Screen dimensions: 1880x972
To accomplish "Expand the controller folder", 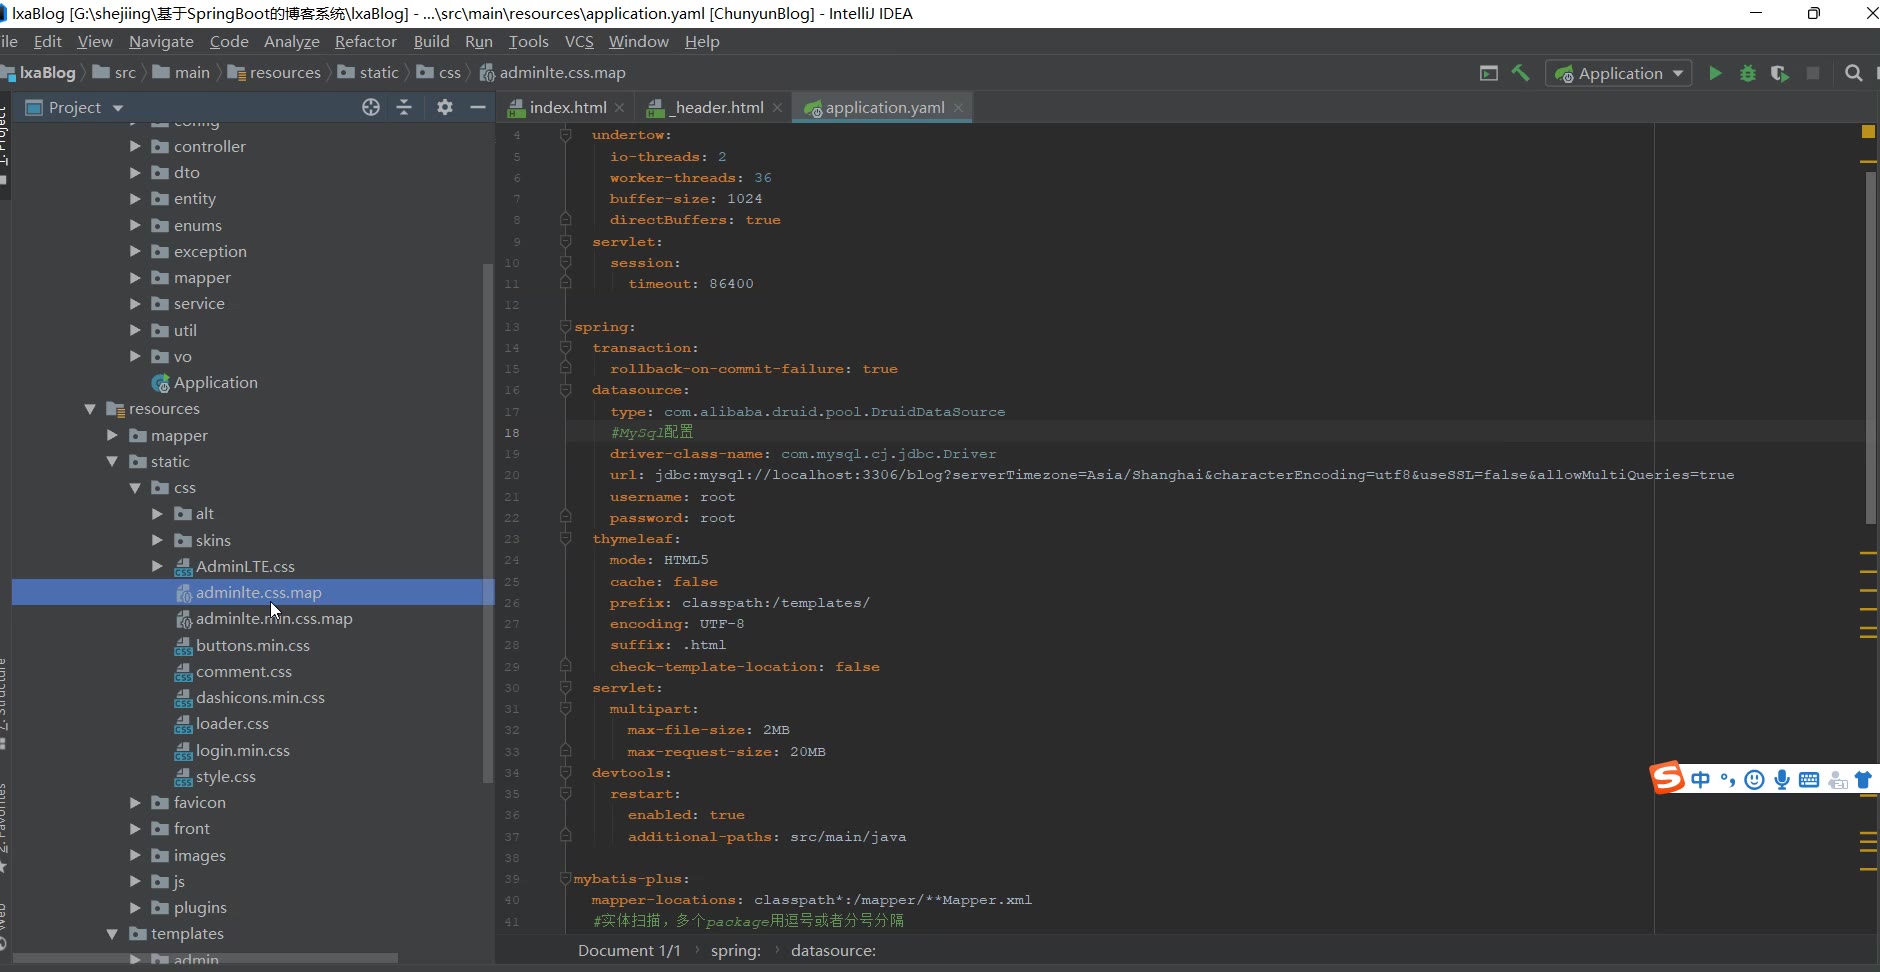I will coord(135,146).
